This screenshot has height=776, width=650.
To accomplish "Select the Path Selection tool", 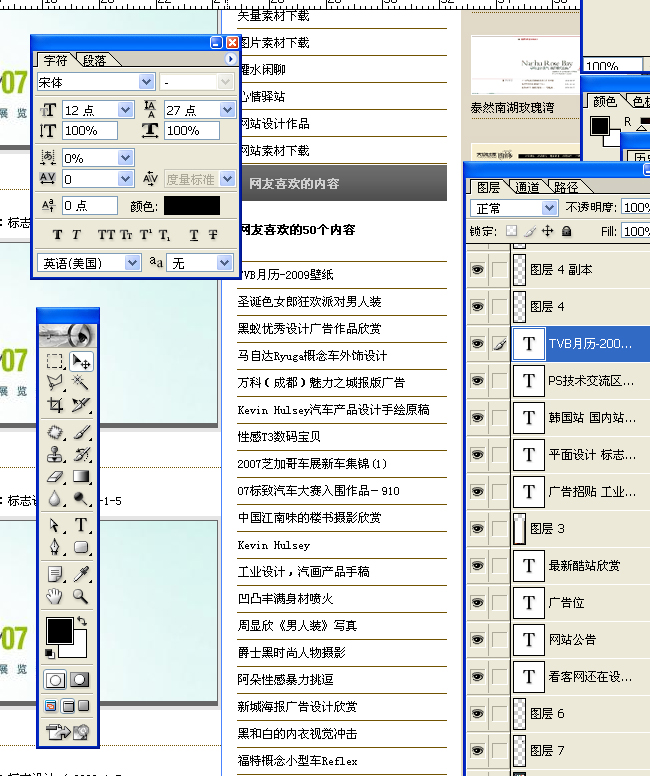I will click(x=55, y=525).
